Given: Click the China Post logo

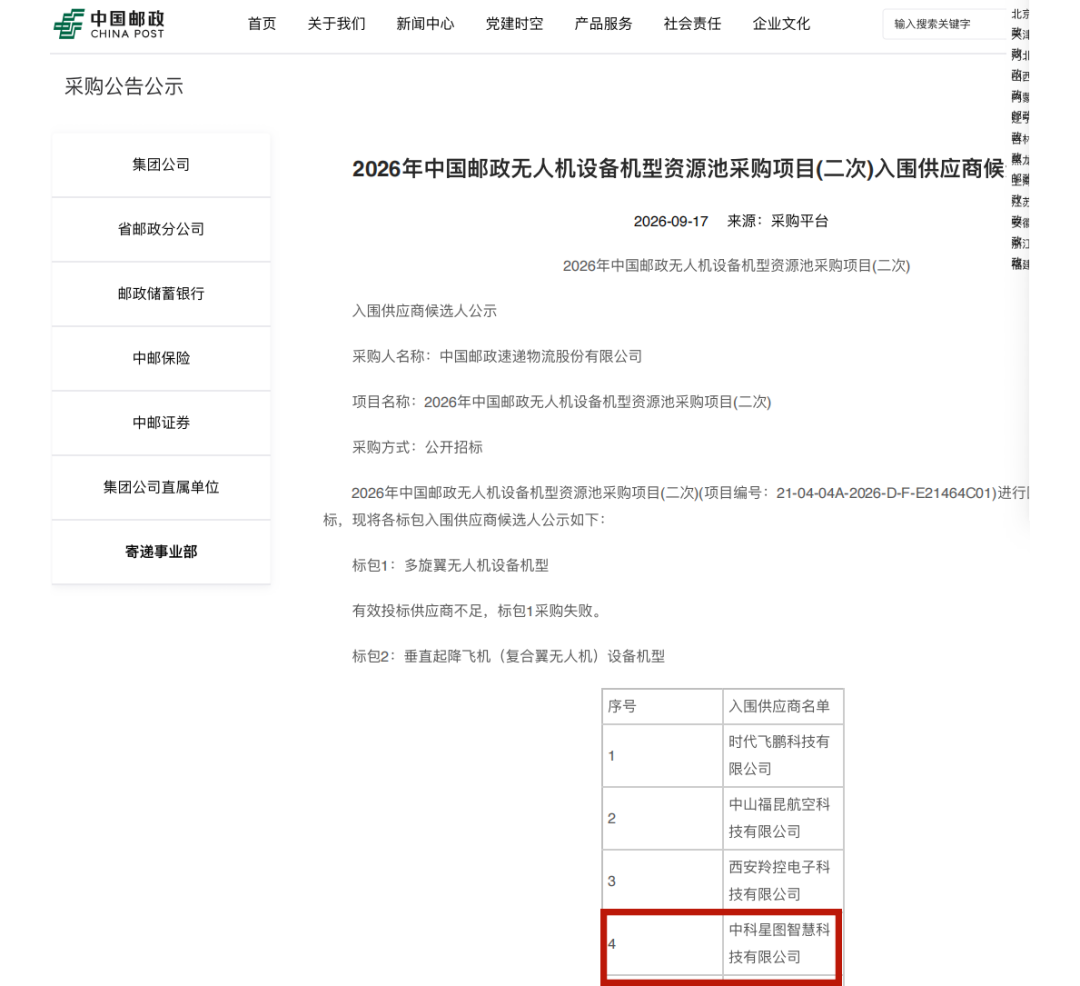Looking at the screenshot, I should click(109, 24).
